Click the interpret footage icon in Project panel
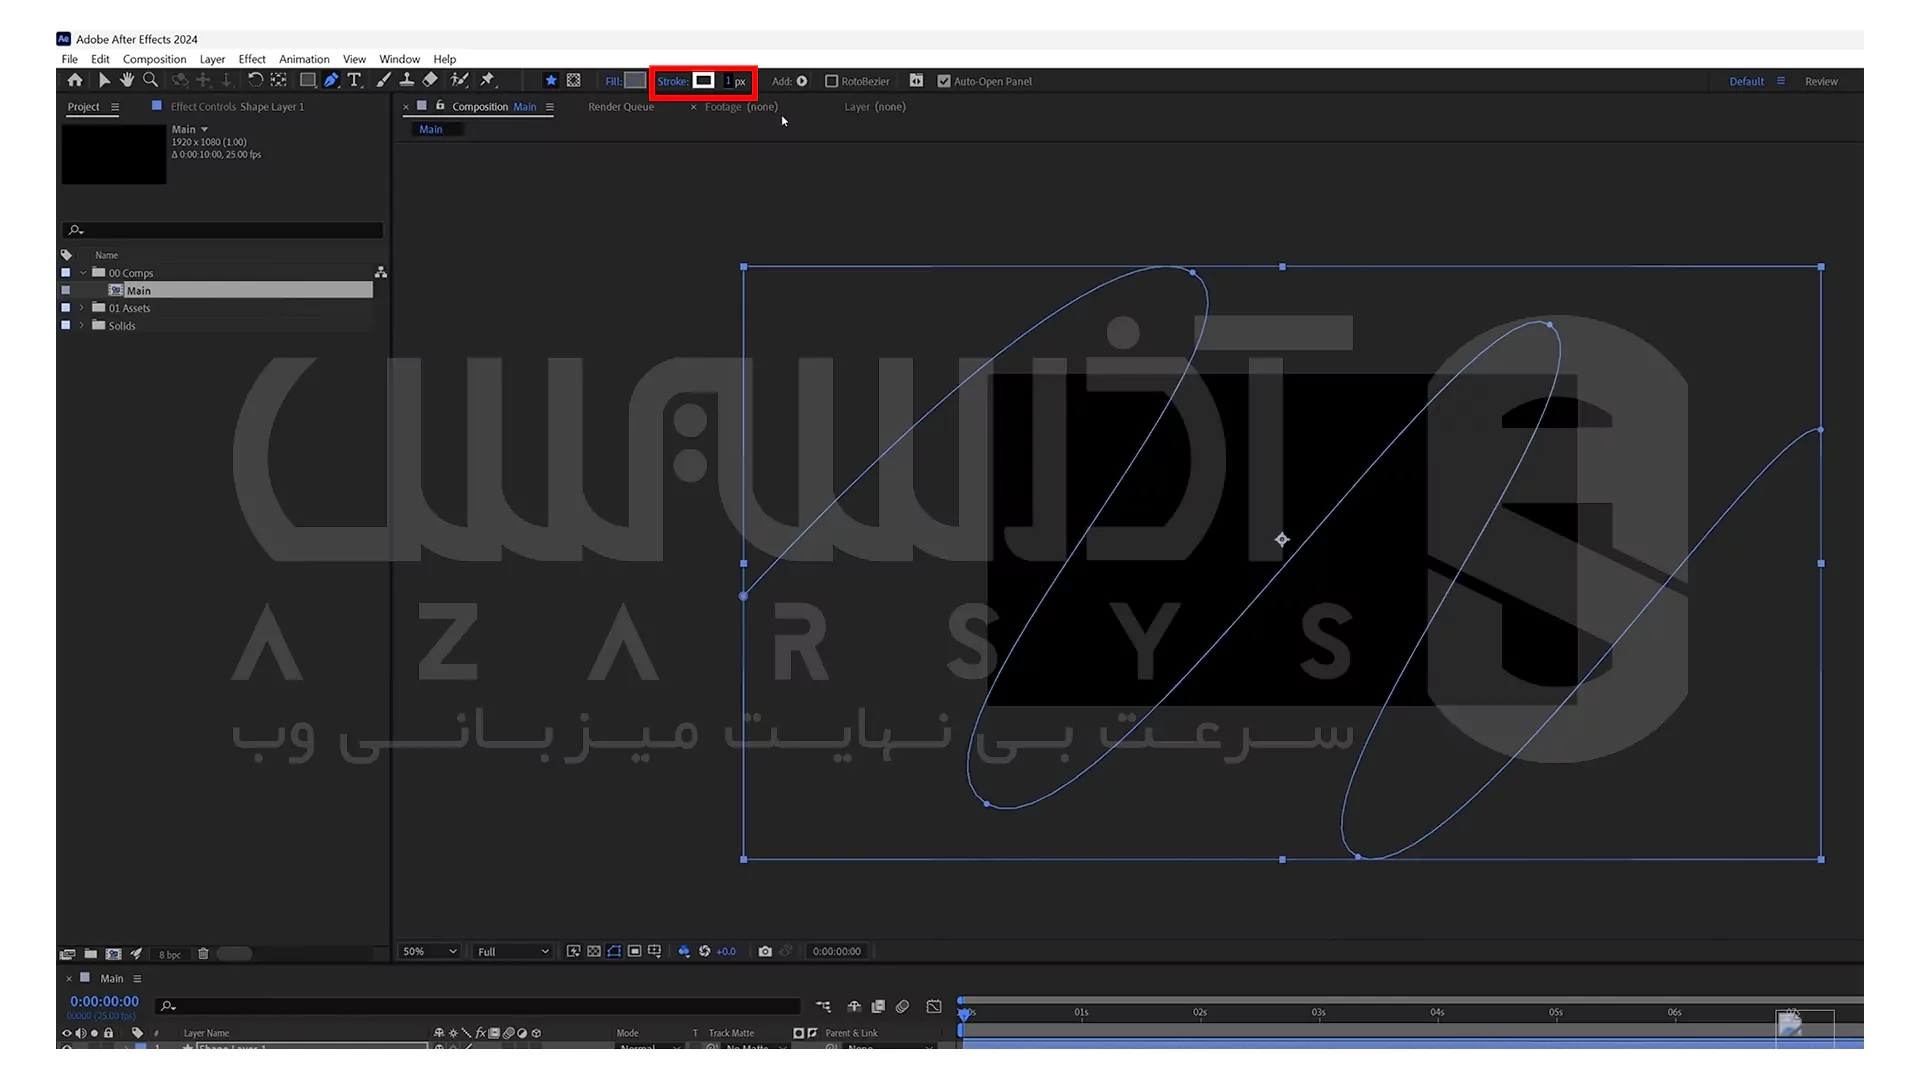Screen dimensions: 1920x1080 [x=67, y=954]
